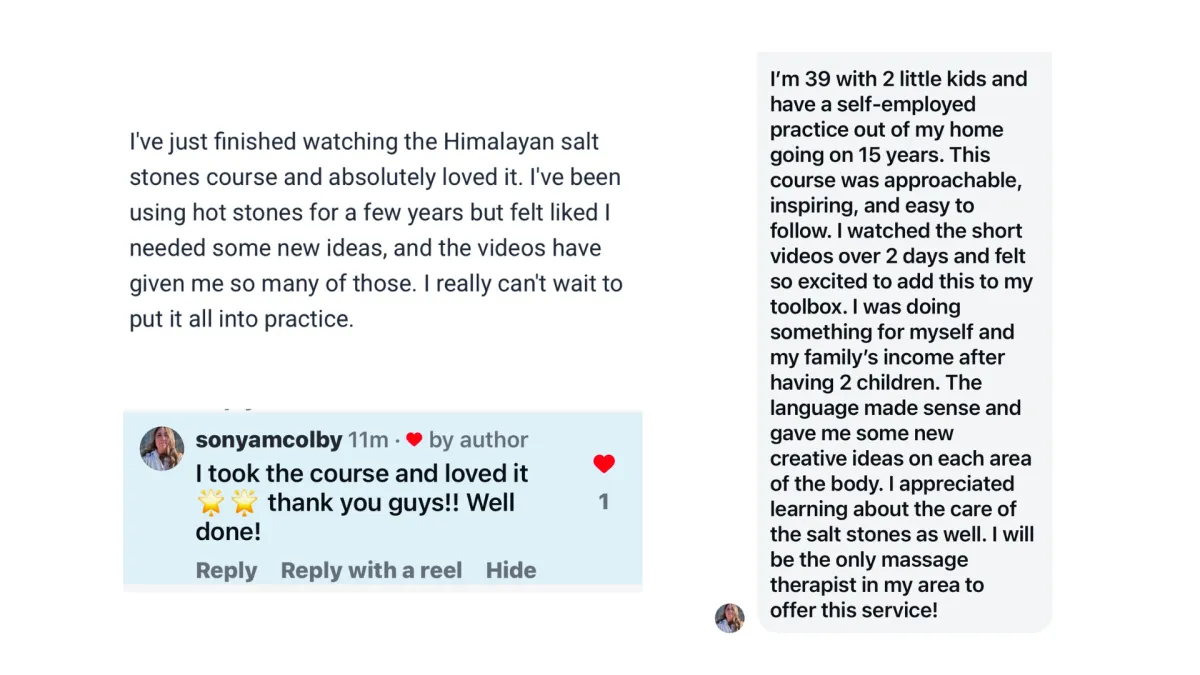Click the first star emoji in the comment
This screenshot has height=675, width=1200.
click(211, 502)
